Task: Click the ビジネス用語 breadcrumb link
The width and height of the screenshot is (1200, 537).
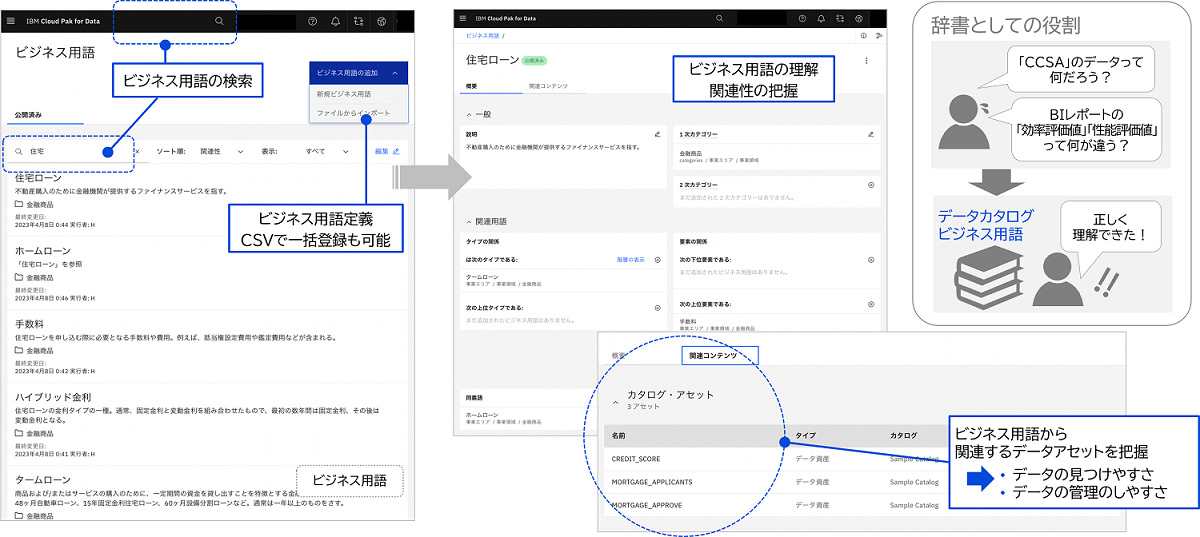Action: tap(484, 35)
